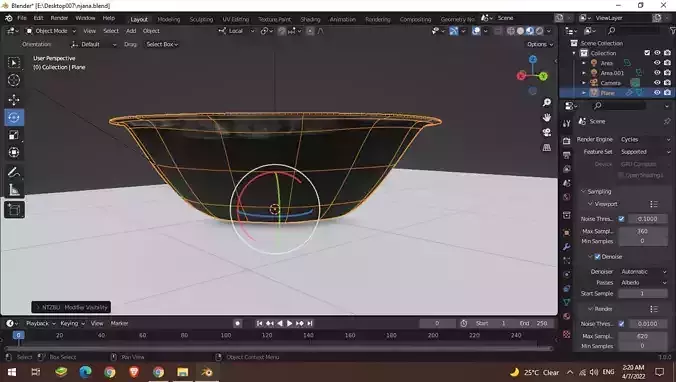Open Orientation Default dropdown
Image resolution: width=676 pixels, height=382 pixels.
(x=94, y=44)
